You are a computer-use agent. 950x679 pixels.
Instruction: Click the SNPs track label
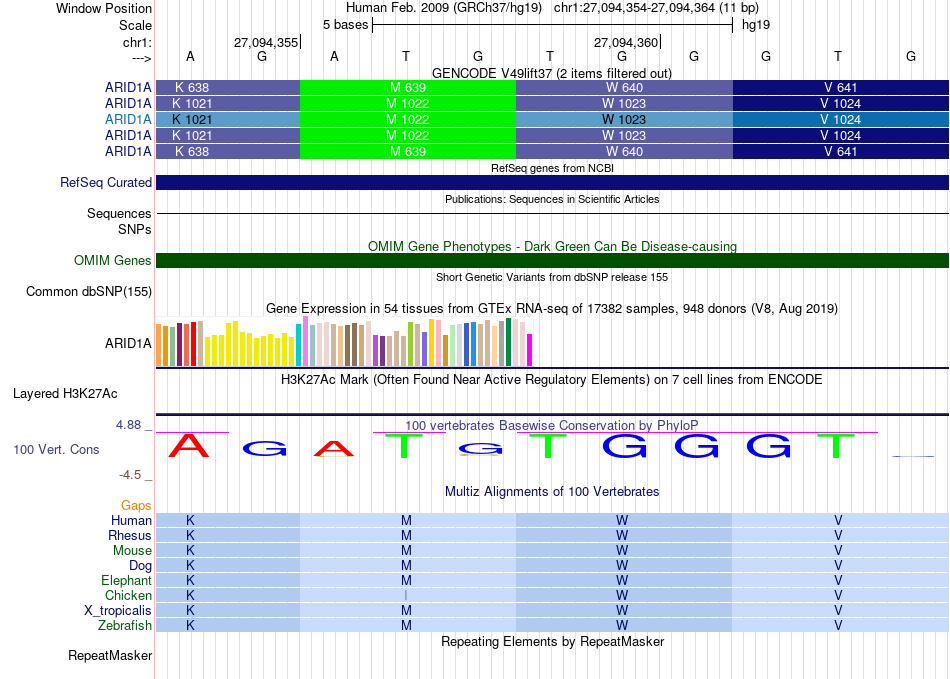pyautogui.click(x=135, y=230)
